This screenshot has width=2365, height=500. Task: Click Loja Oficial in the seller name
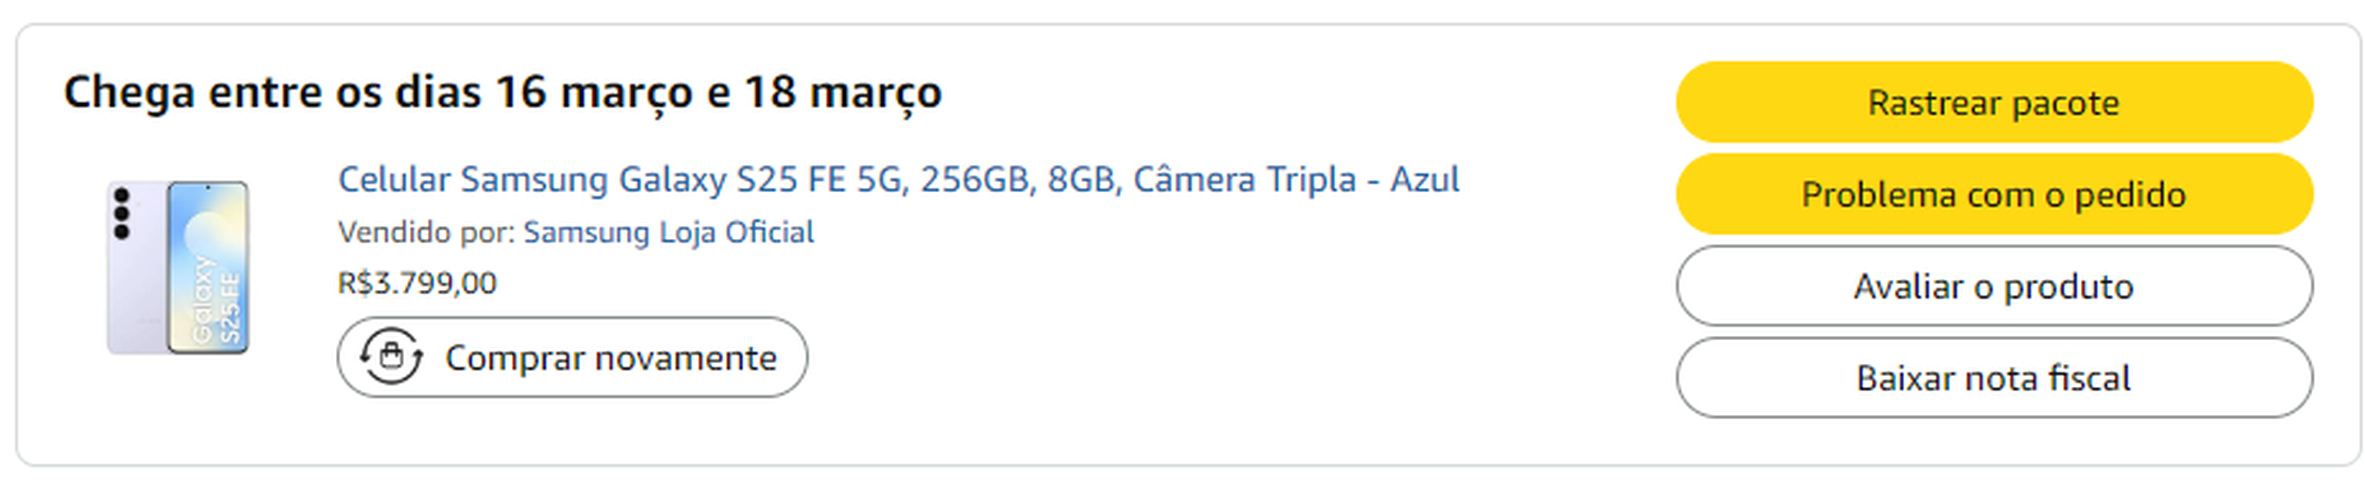(x=736, y=232)
